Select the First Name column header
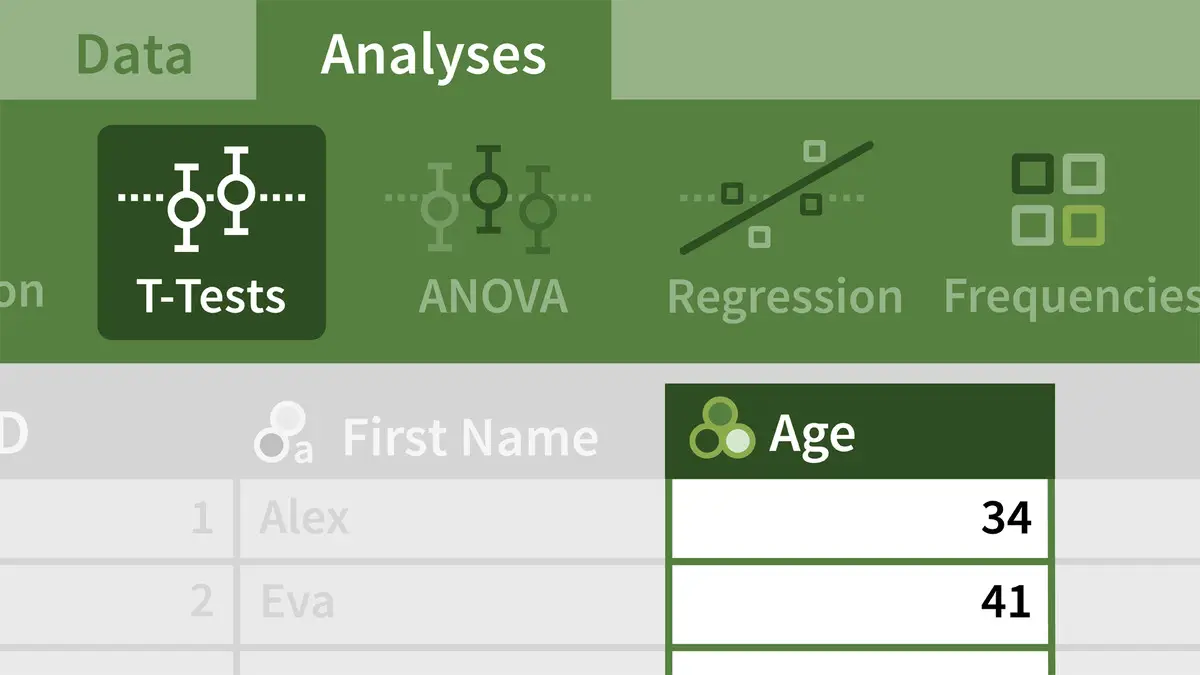 pyautogui.click(x=470, y=438)
